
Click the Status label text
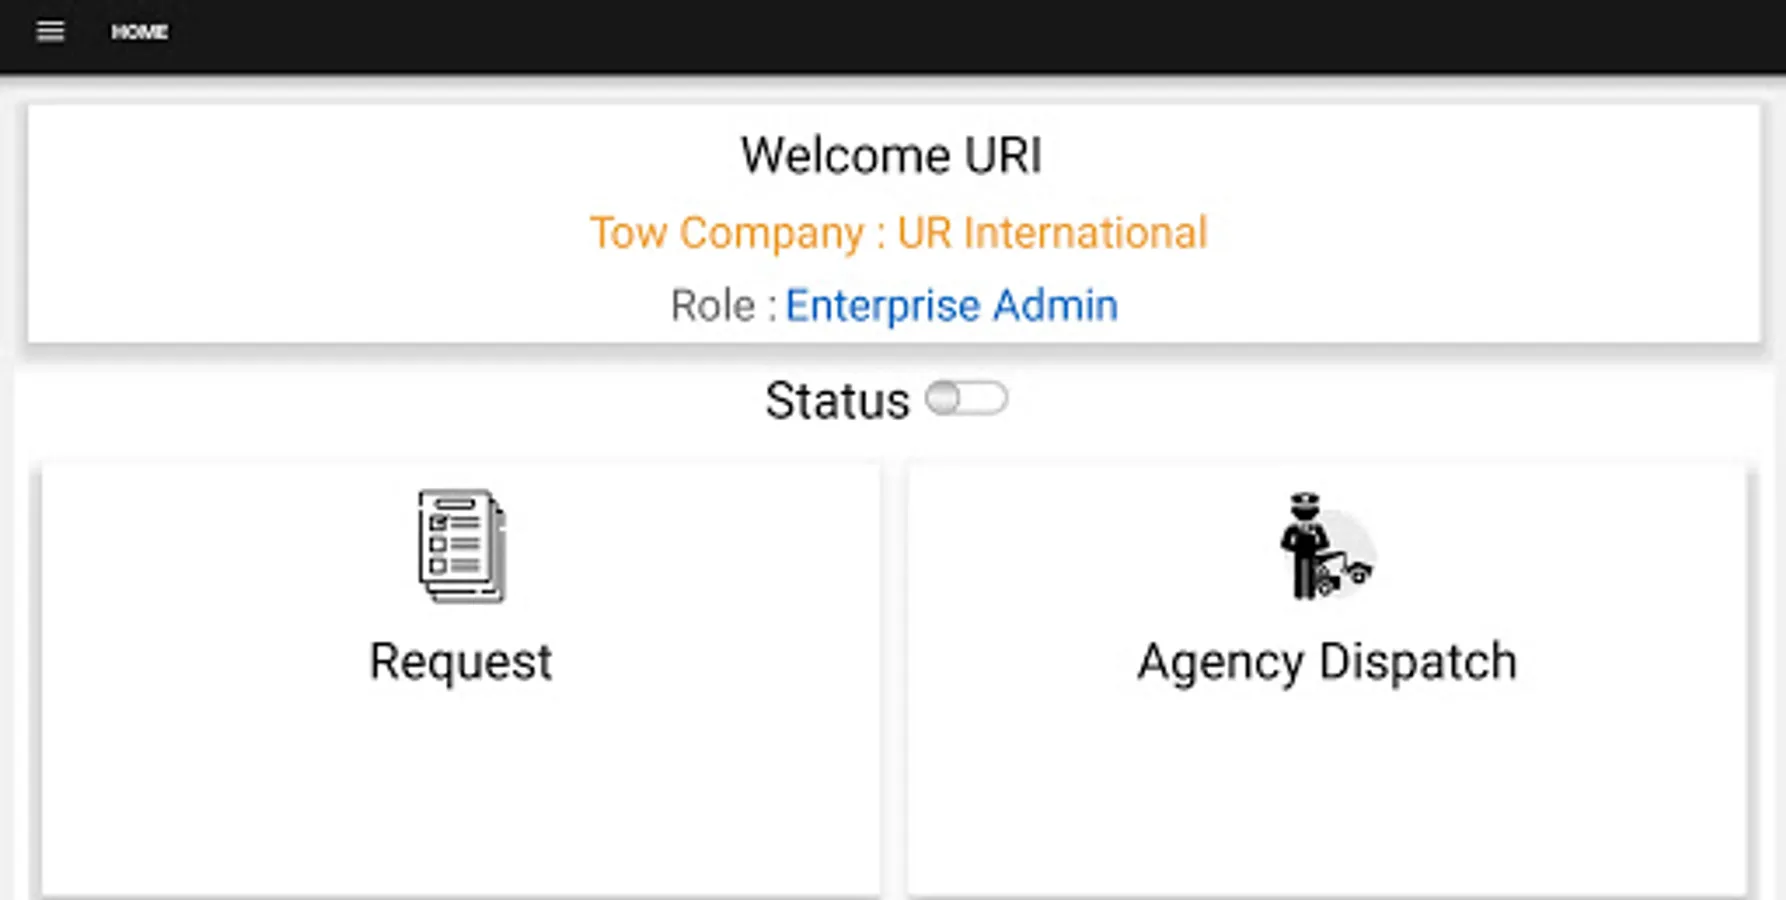pos(837,401)
